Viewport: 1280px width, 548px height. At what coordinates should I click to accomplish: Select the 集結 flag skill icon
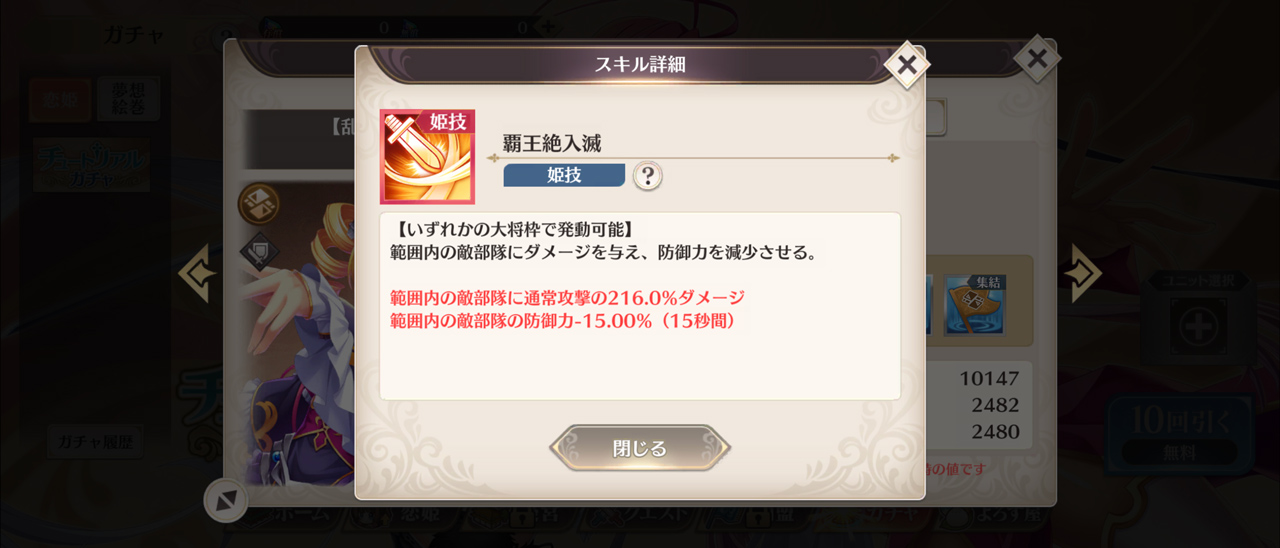[974, 305]
